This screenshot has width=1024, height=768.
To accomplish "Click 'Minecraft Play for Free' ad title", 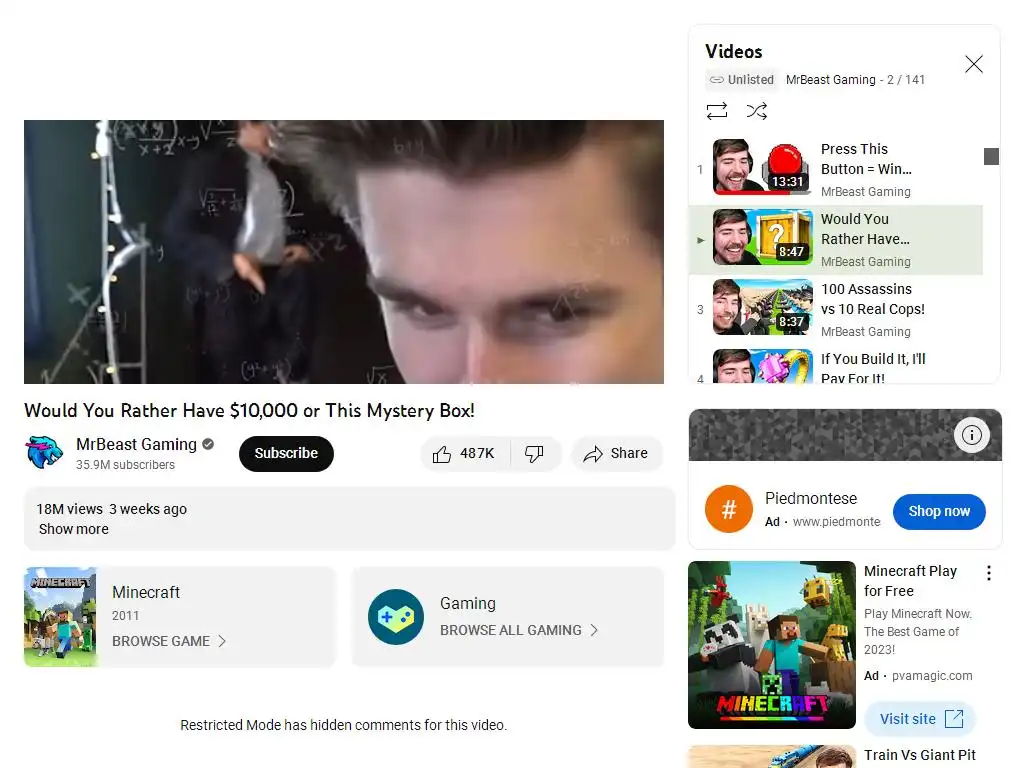I will (910, 581).
